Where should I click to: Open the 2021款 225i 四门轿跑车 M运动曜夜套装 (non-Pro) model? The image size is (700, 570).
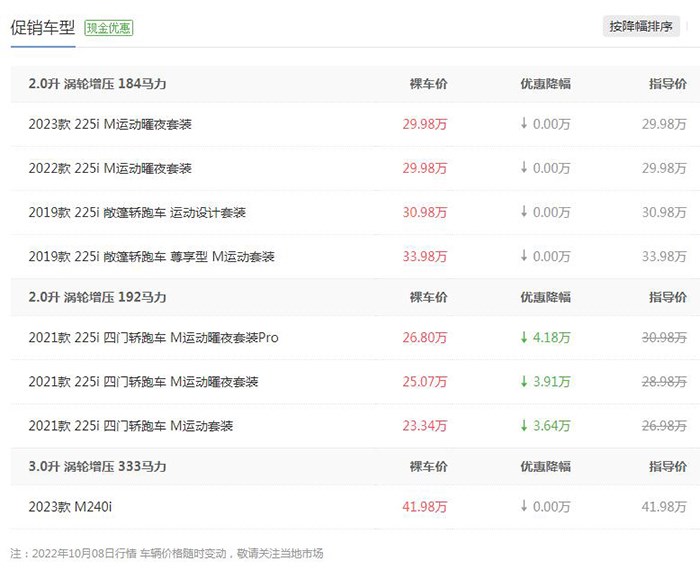(x=143, y=382)
